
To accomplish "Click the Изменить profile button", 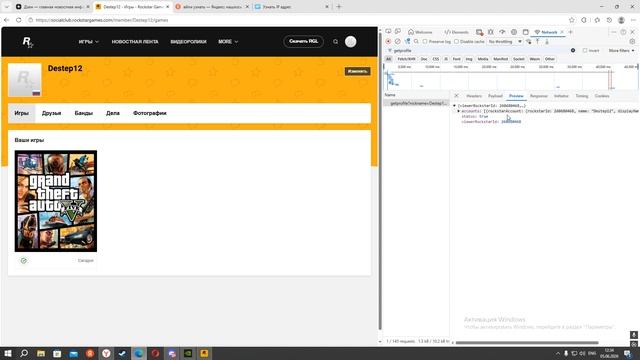I will [358, 71].
